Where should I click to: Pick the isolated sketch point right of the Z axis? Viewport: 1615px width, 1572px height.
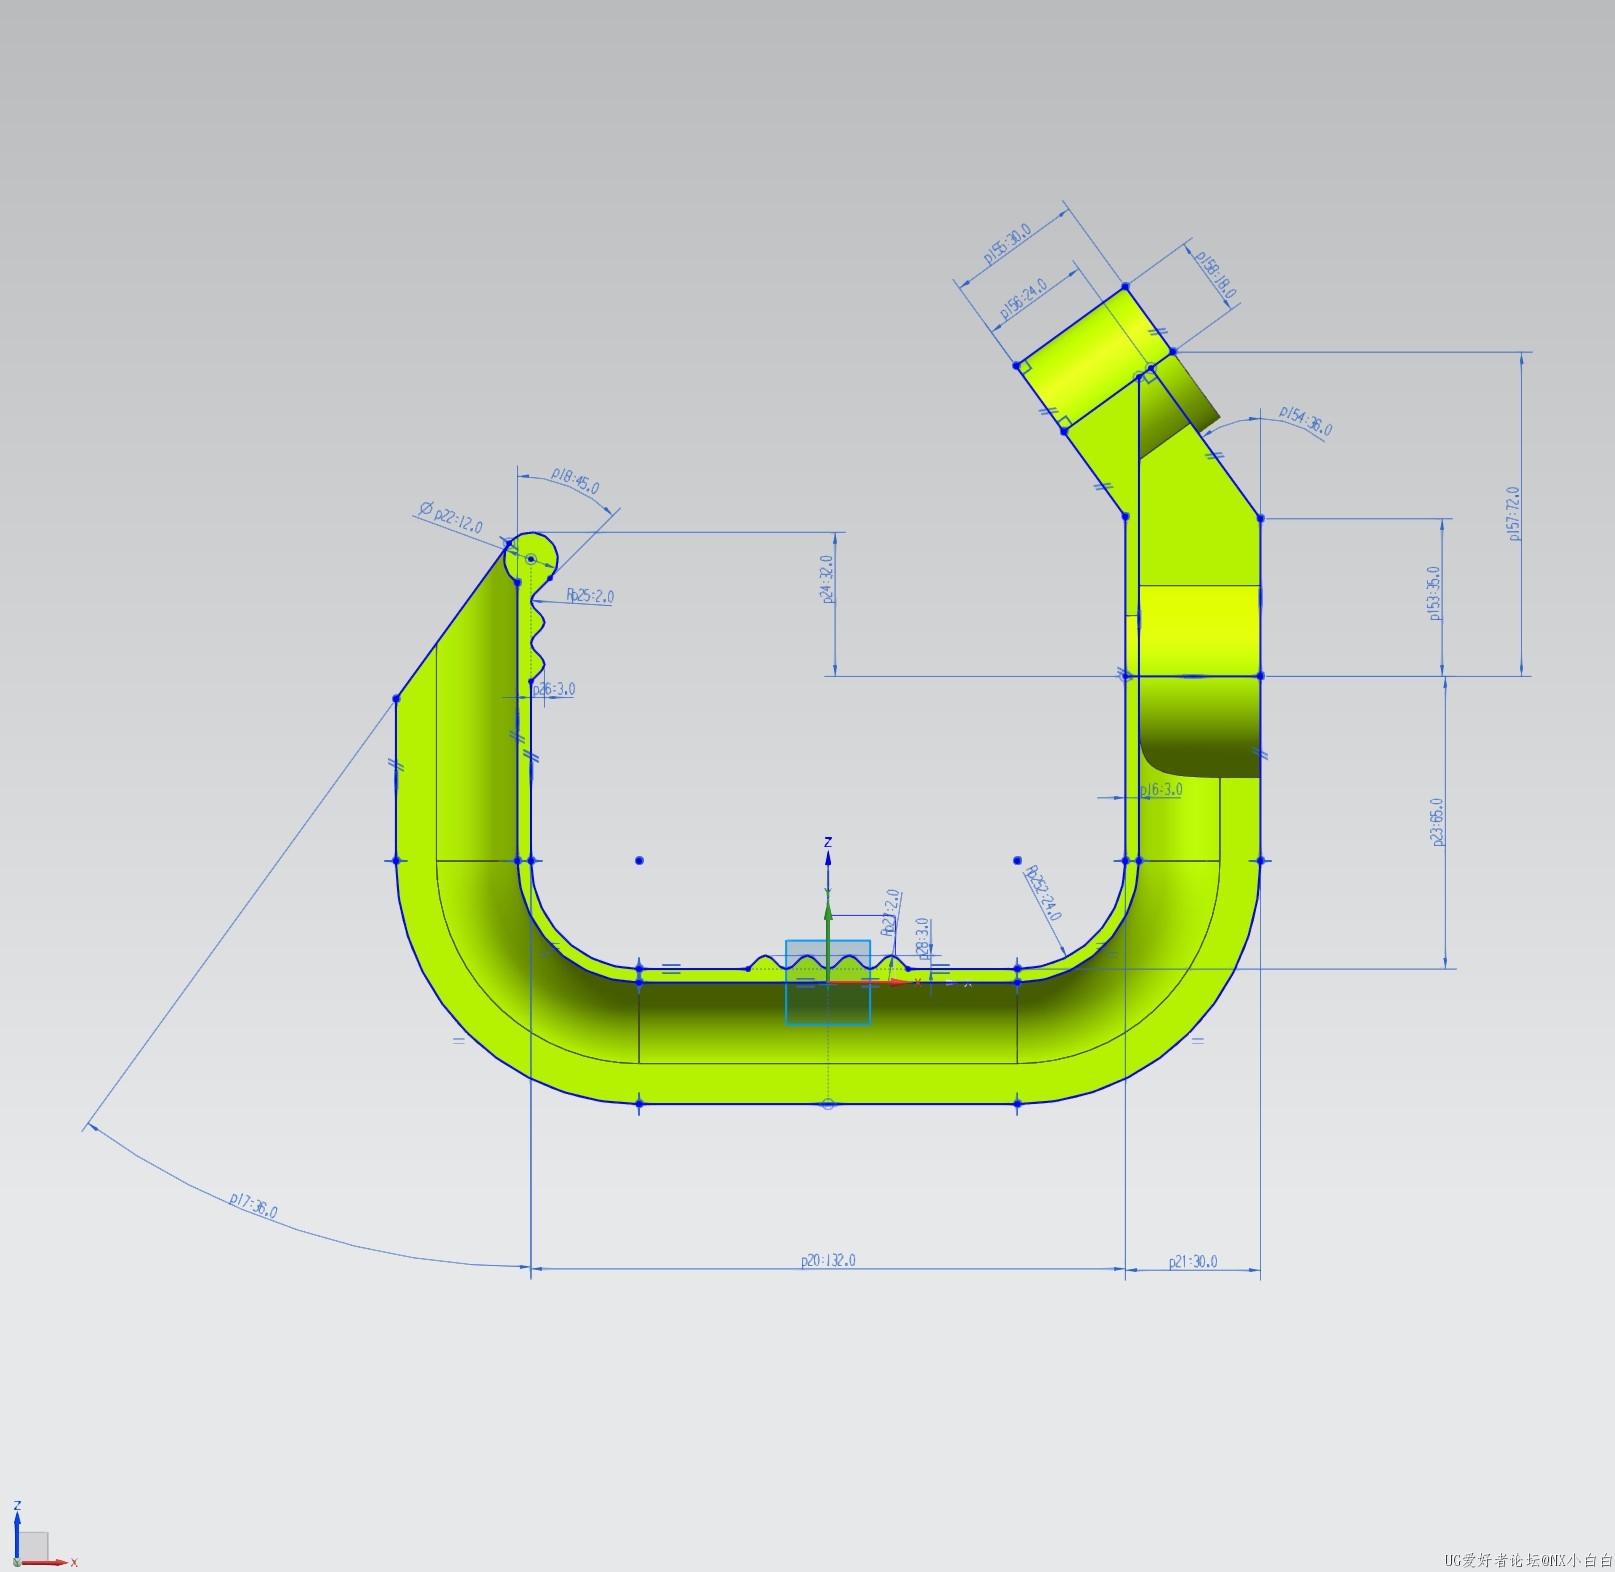click(x=1017, y=860)
